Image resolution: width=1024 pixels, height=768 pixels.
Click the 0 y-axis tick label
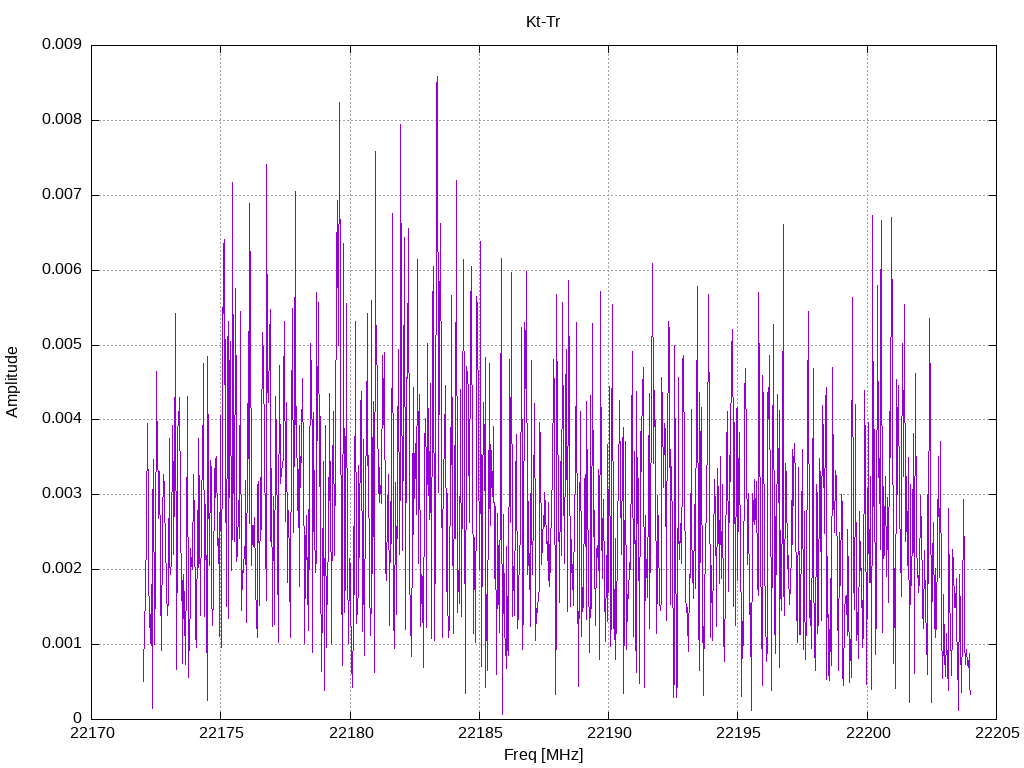(78, 718)
